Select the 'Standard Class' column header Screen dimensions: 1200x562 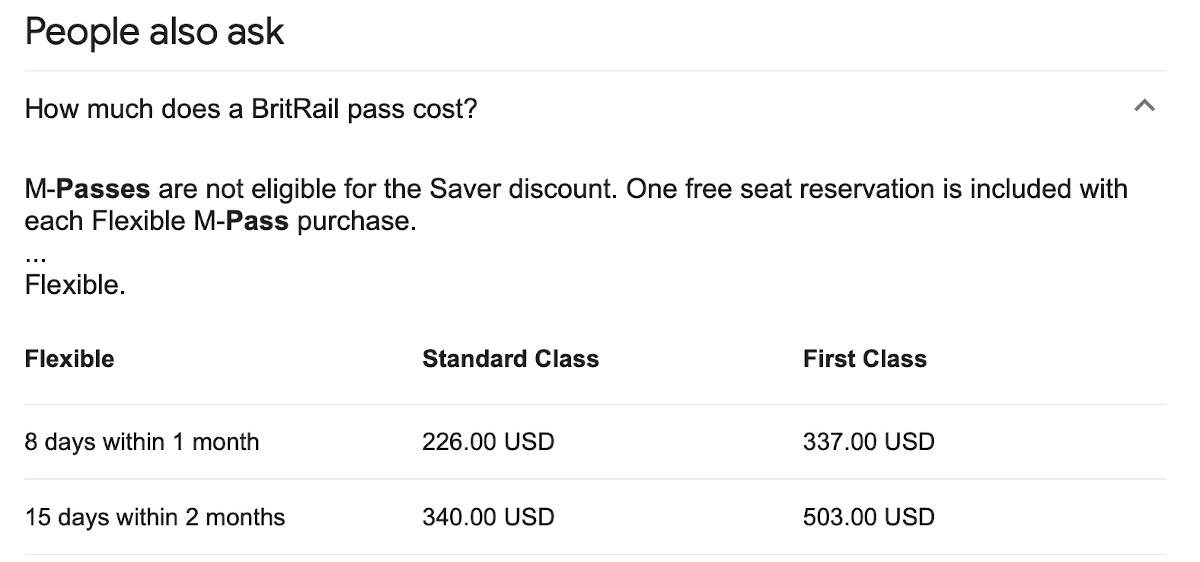click(510, 359)
